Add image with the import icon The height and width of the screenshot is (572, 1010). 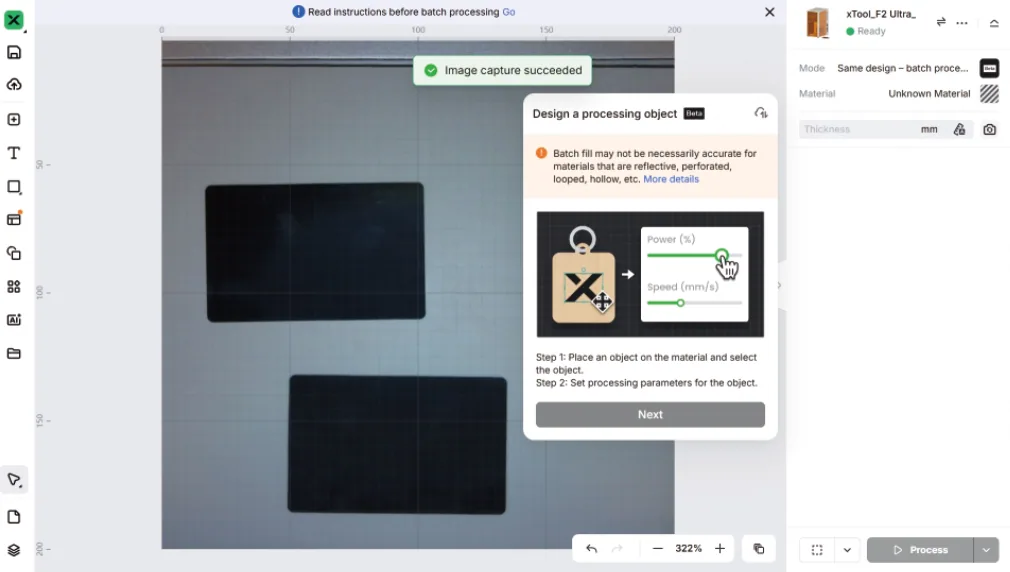(14, 120)
